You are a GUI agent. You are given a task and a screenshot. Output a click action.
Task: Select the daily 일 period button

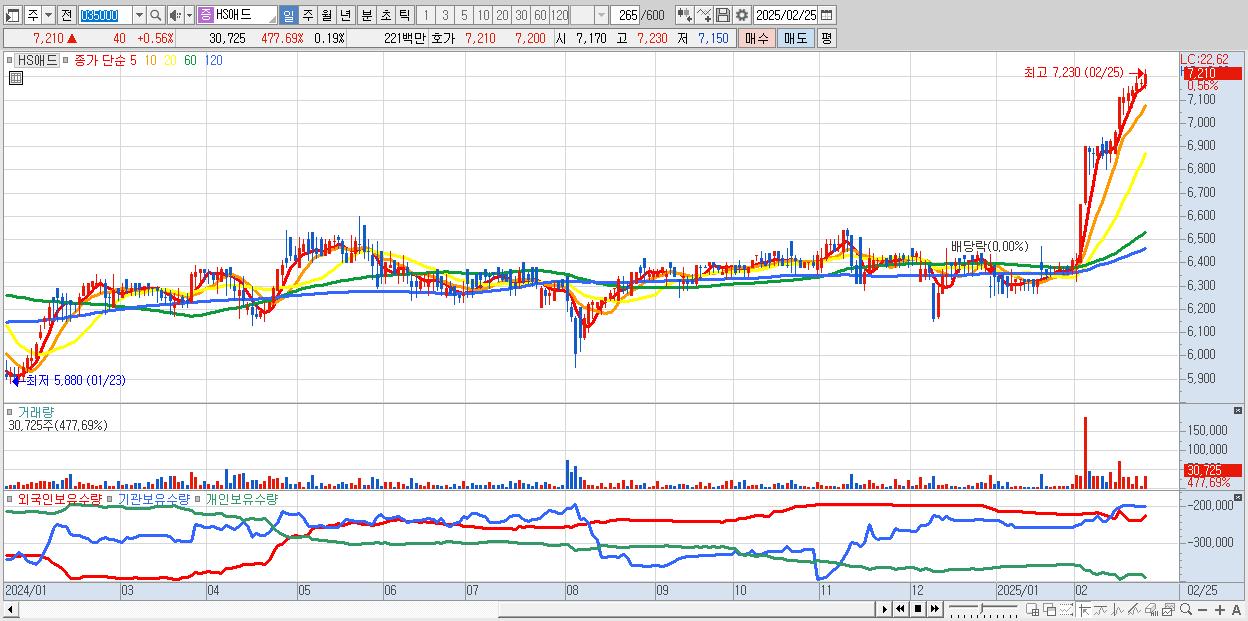pos(288,15)
